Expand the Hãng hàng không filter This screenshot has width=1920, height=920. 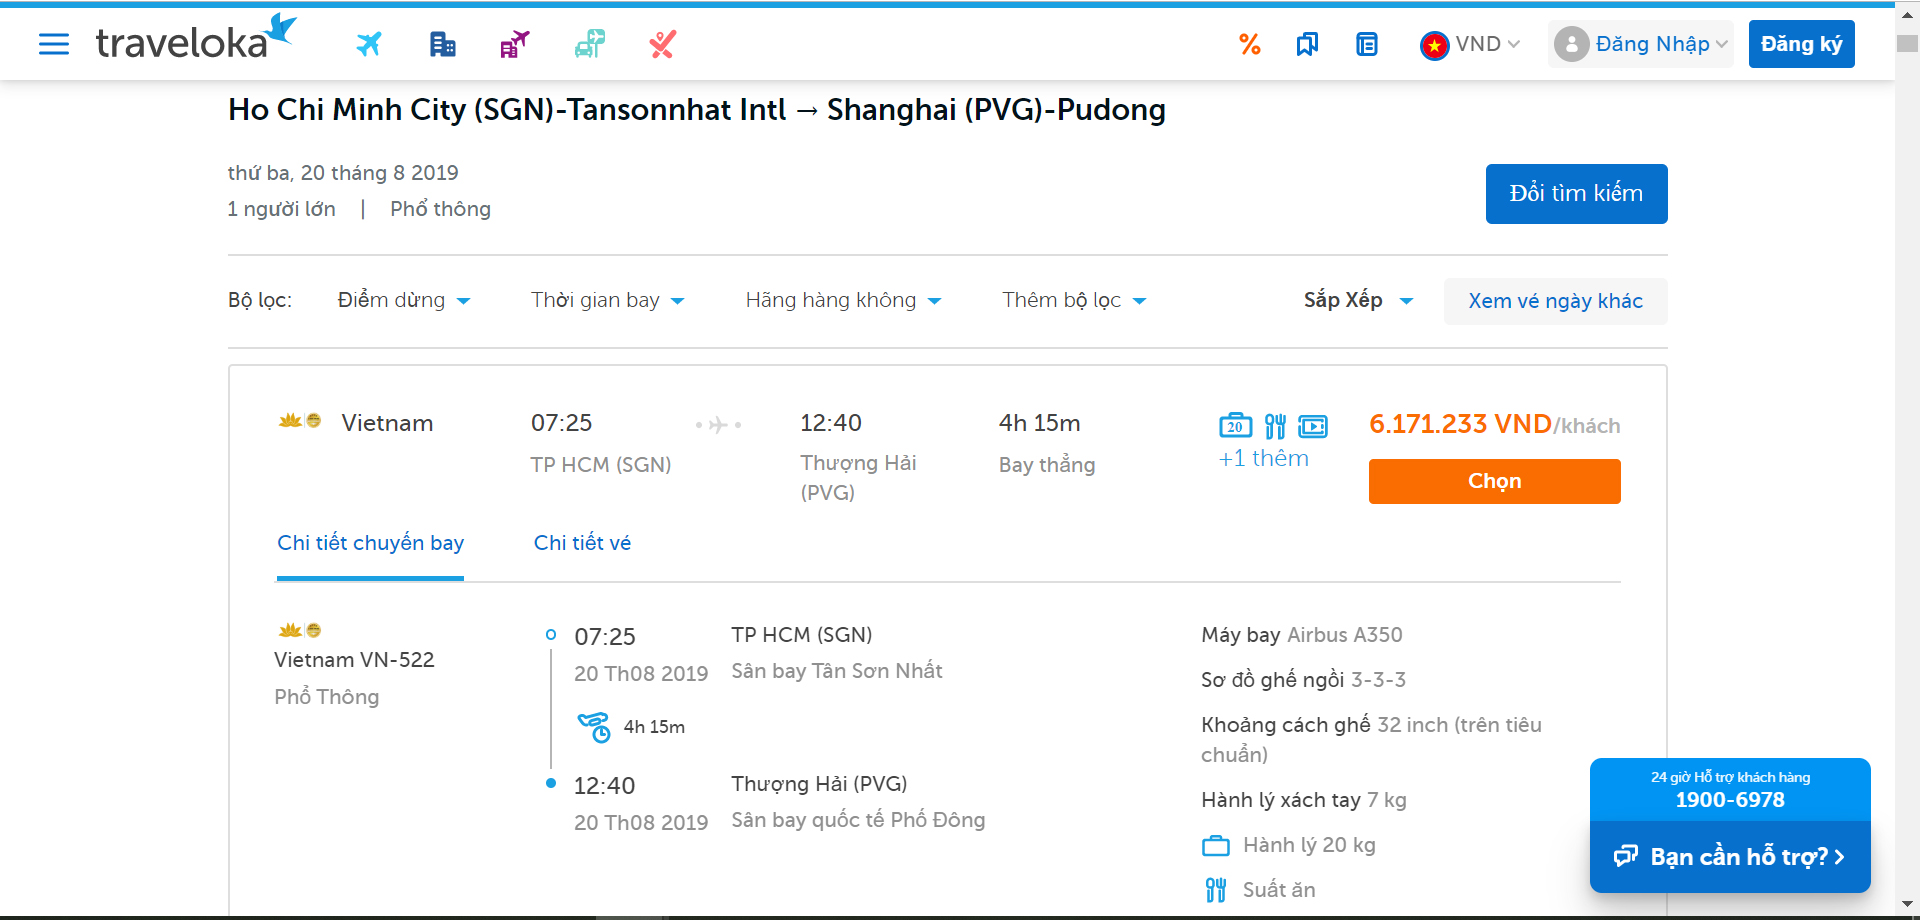click(x=843, y=300)
